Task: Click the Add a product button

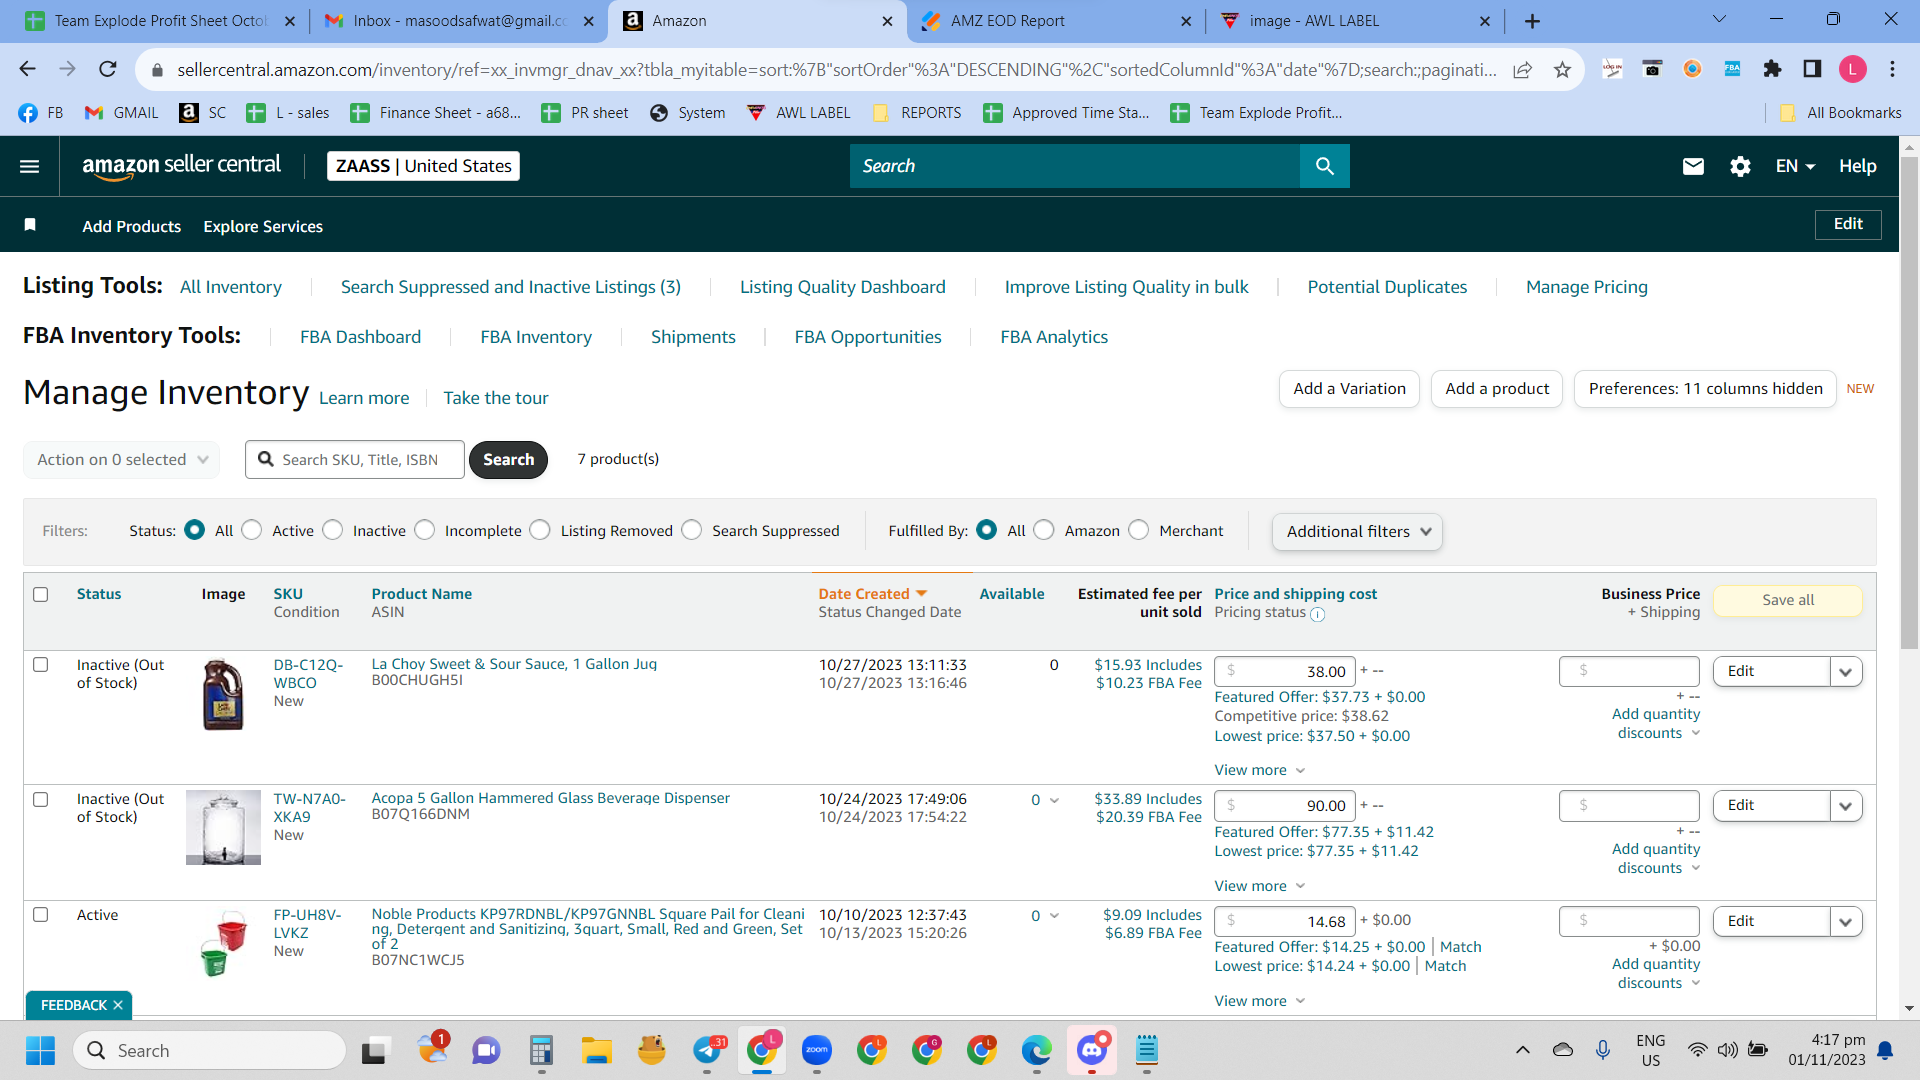Action: coord(1497,389)
